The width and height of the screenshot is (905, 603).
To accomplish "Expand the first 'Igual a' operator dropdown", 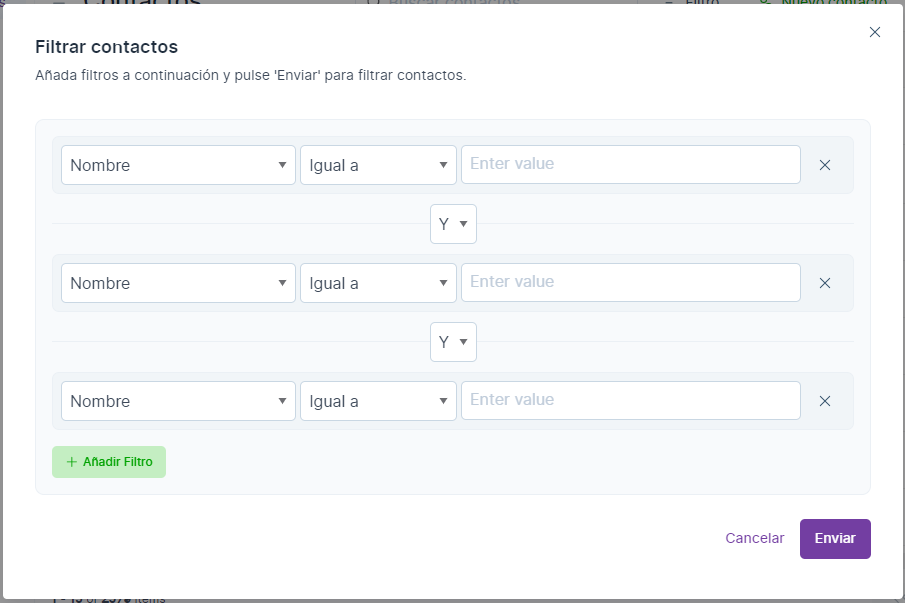I will tap(378, 165).
